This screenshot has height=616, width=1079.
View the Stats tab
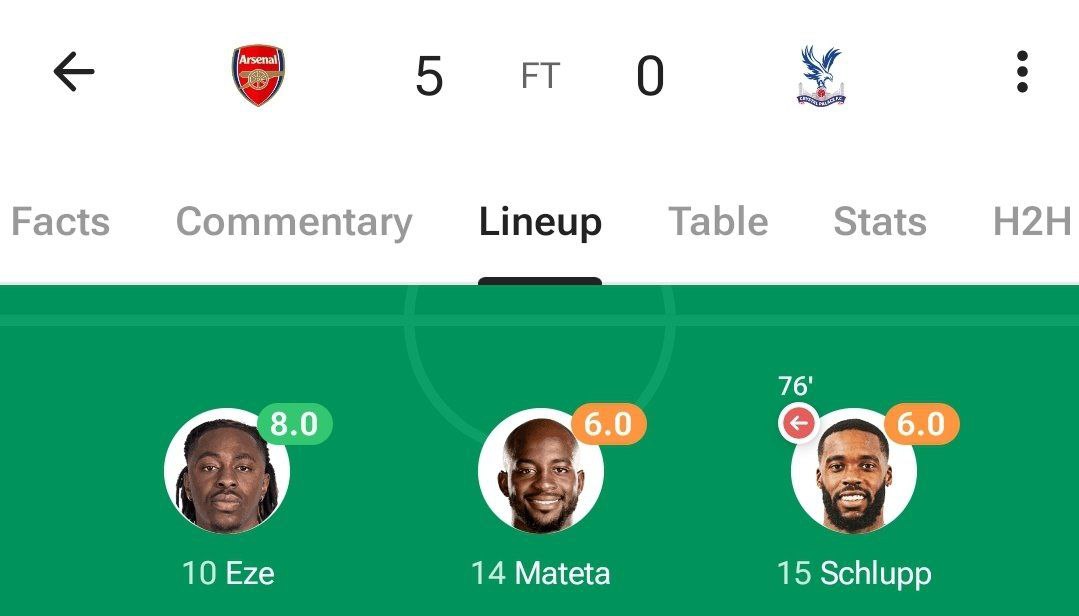point(880,221)
